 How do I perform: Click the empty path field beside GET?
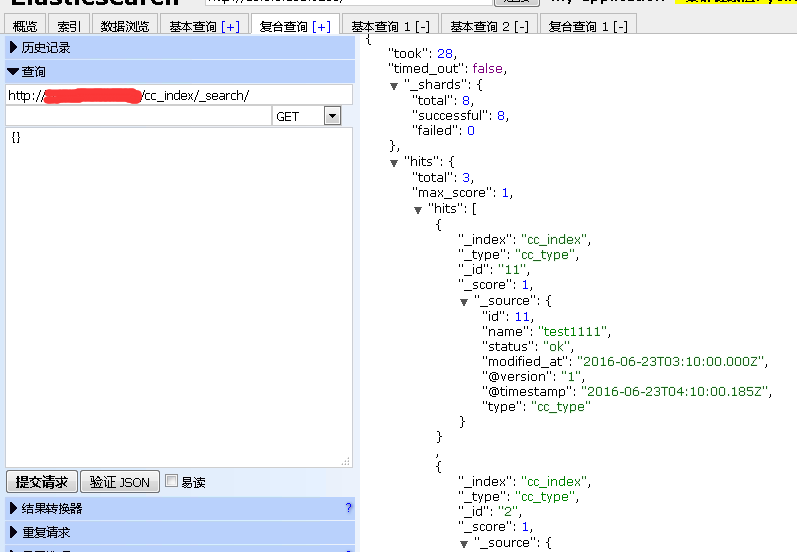point(138,116)
